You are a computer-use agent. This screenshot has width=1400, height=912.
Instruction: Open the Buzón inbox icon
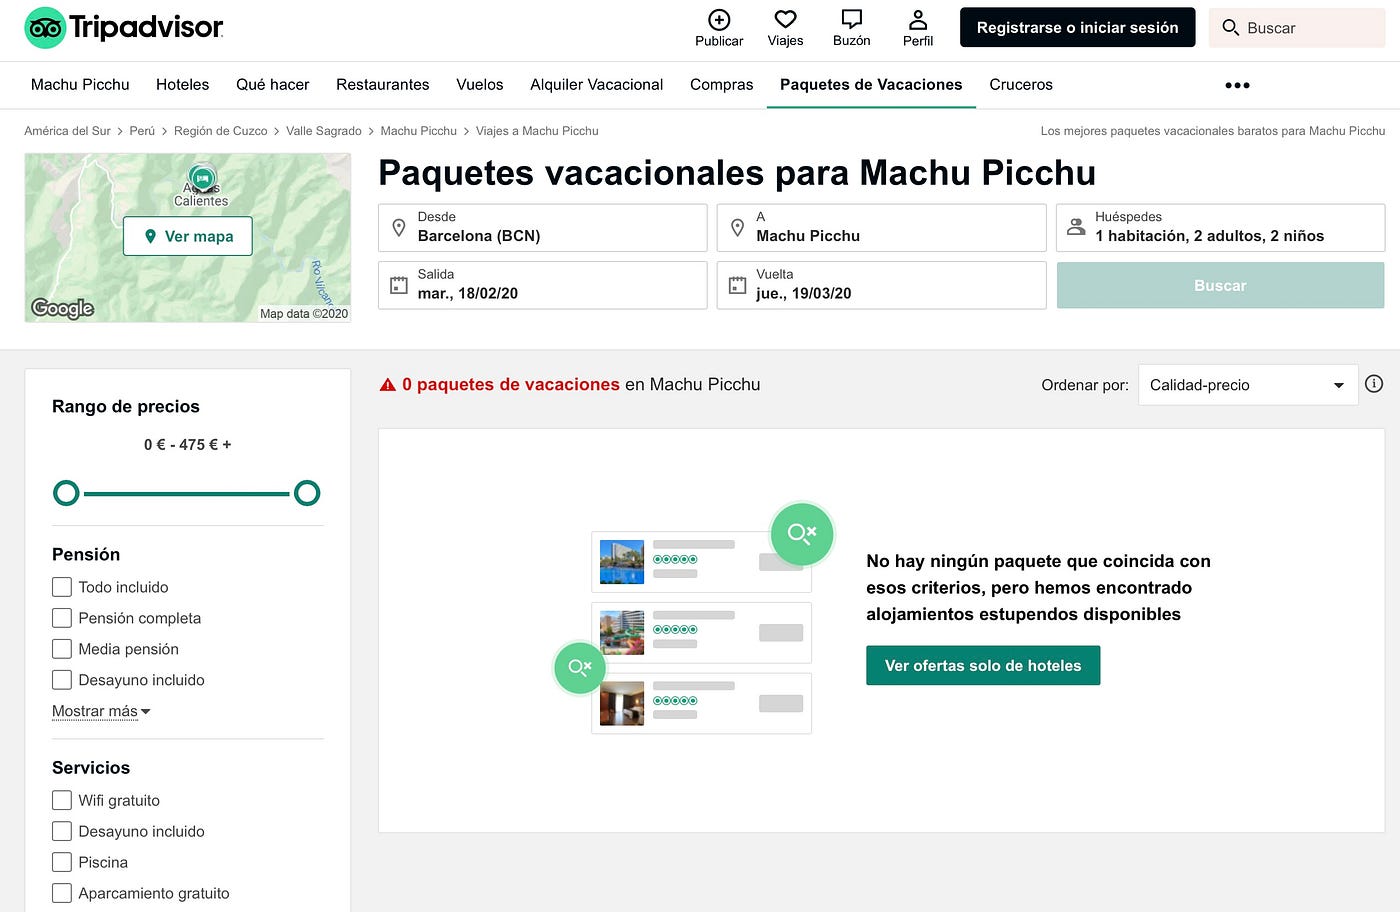click(851, 19)
